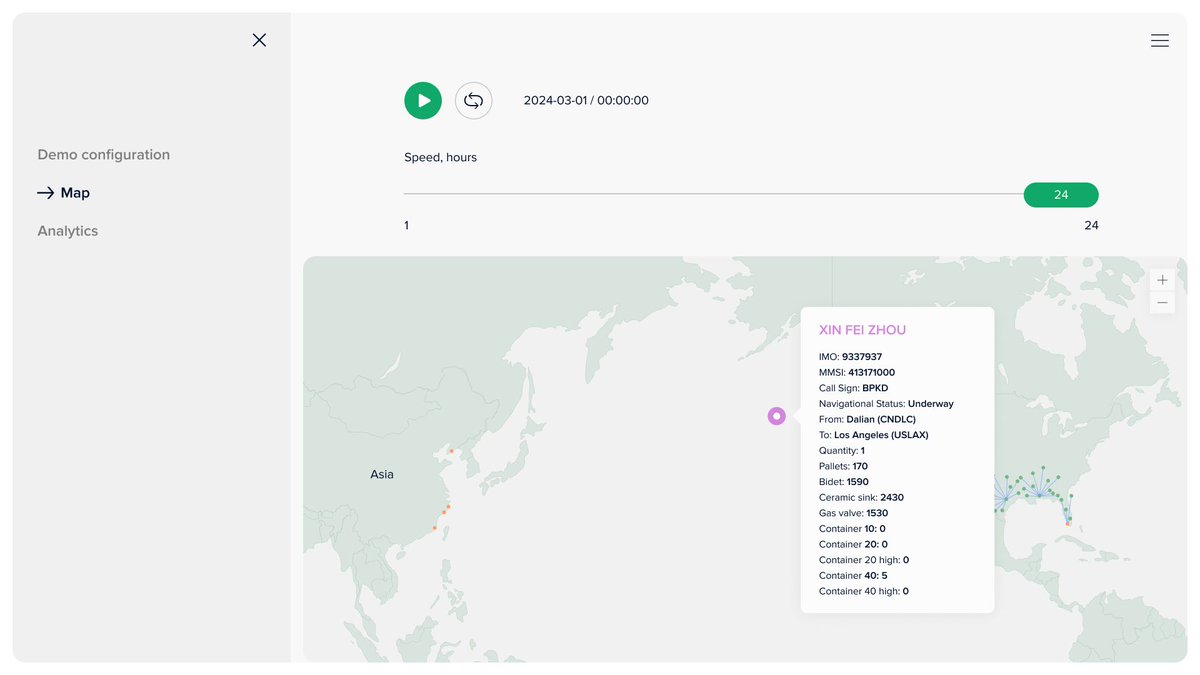Screen dimensions: 1200x675
Task: Click the Container 20: 0 line
Action: 853,544
